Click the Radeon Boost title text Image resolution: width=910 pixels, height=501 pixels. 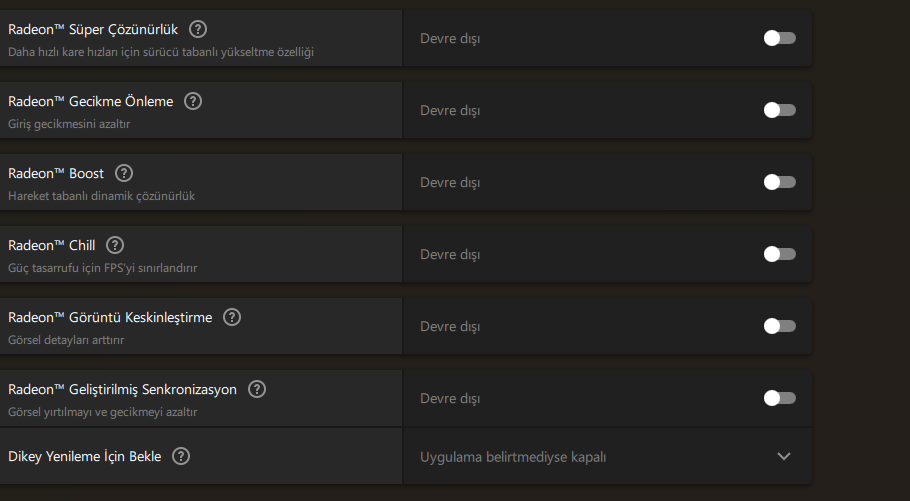[56, 174]
